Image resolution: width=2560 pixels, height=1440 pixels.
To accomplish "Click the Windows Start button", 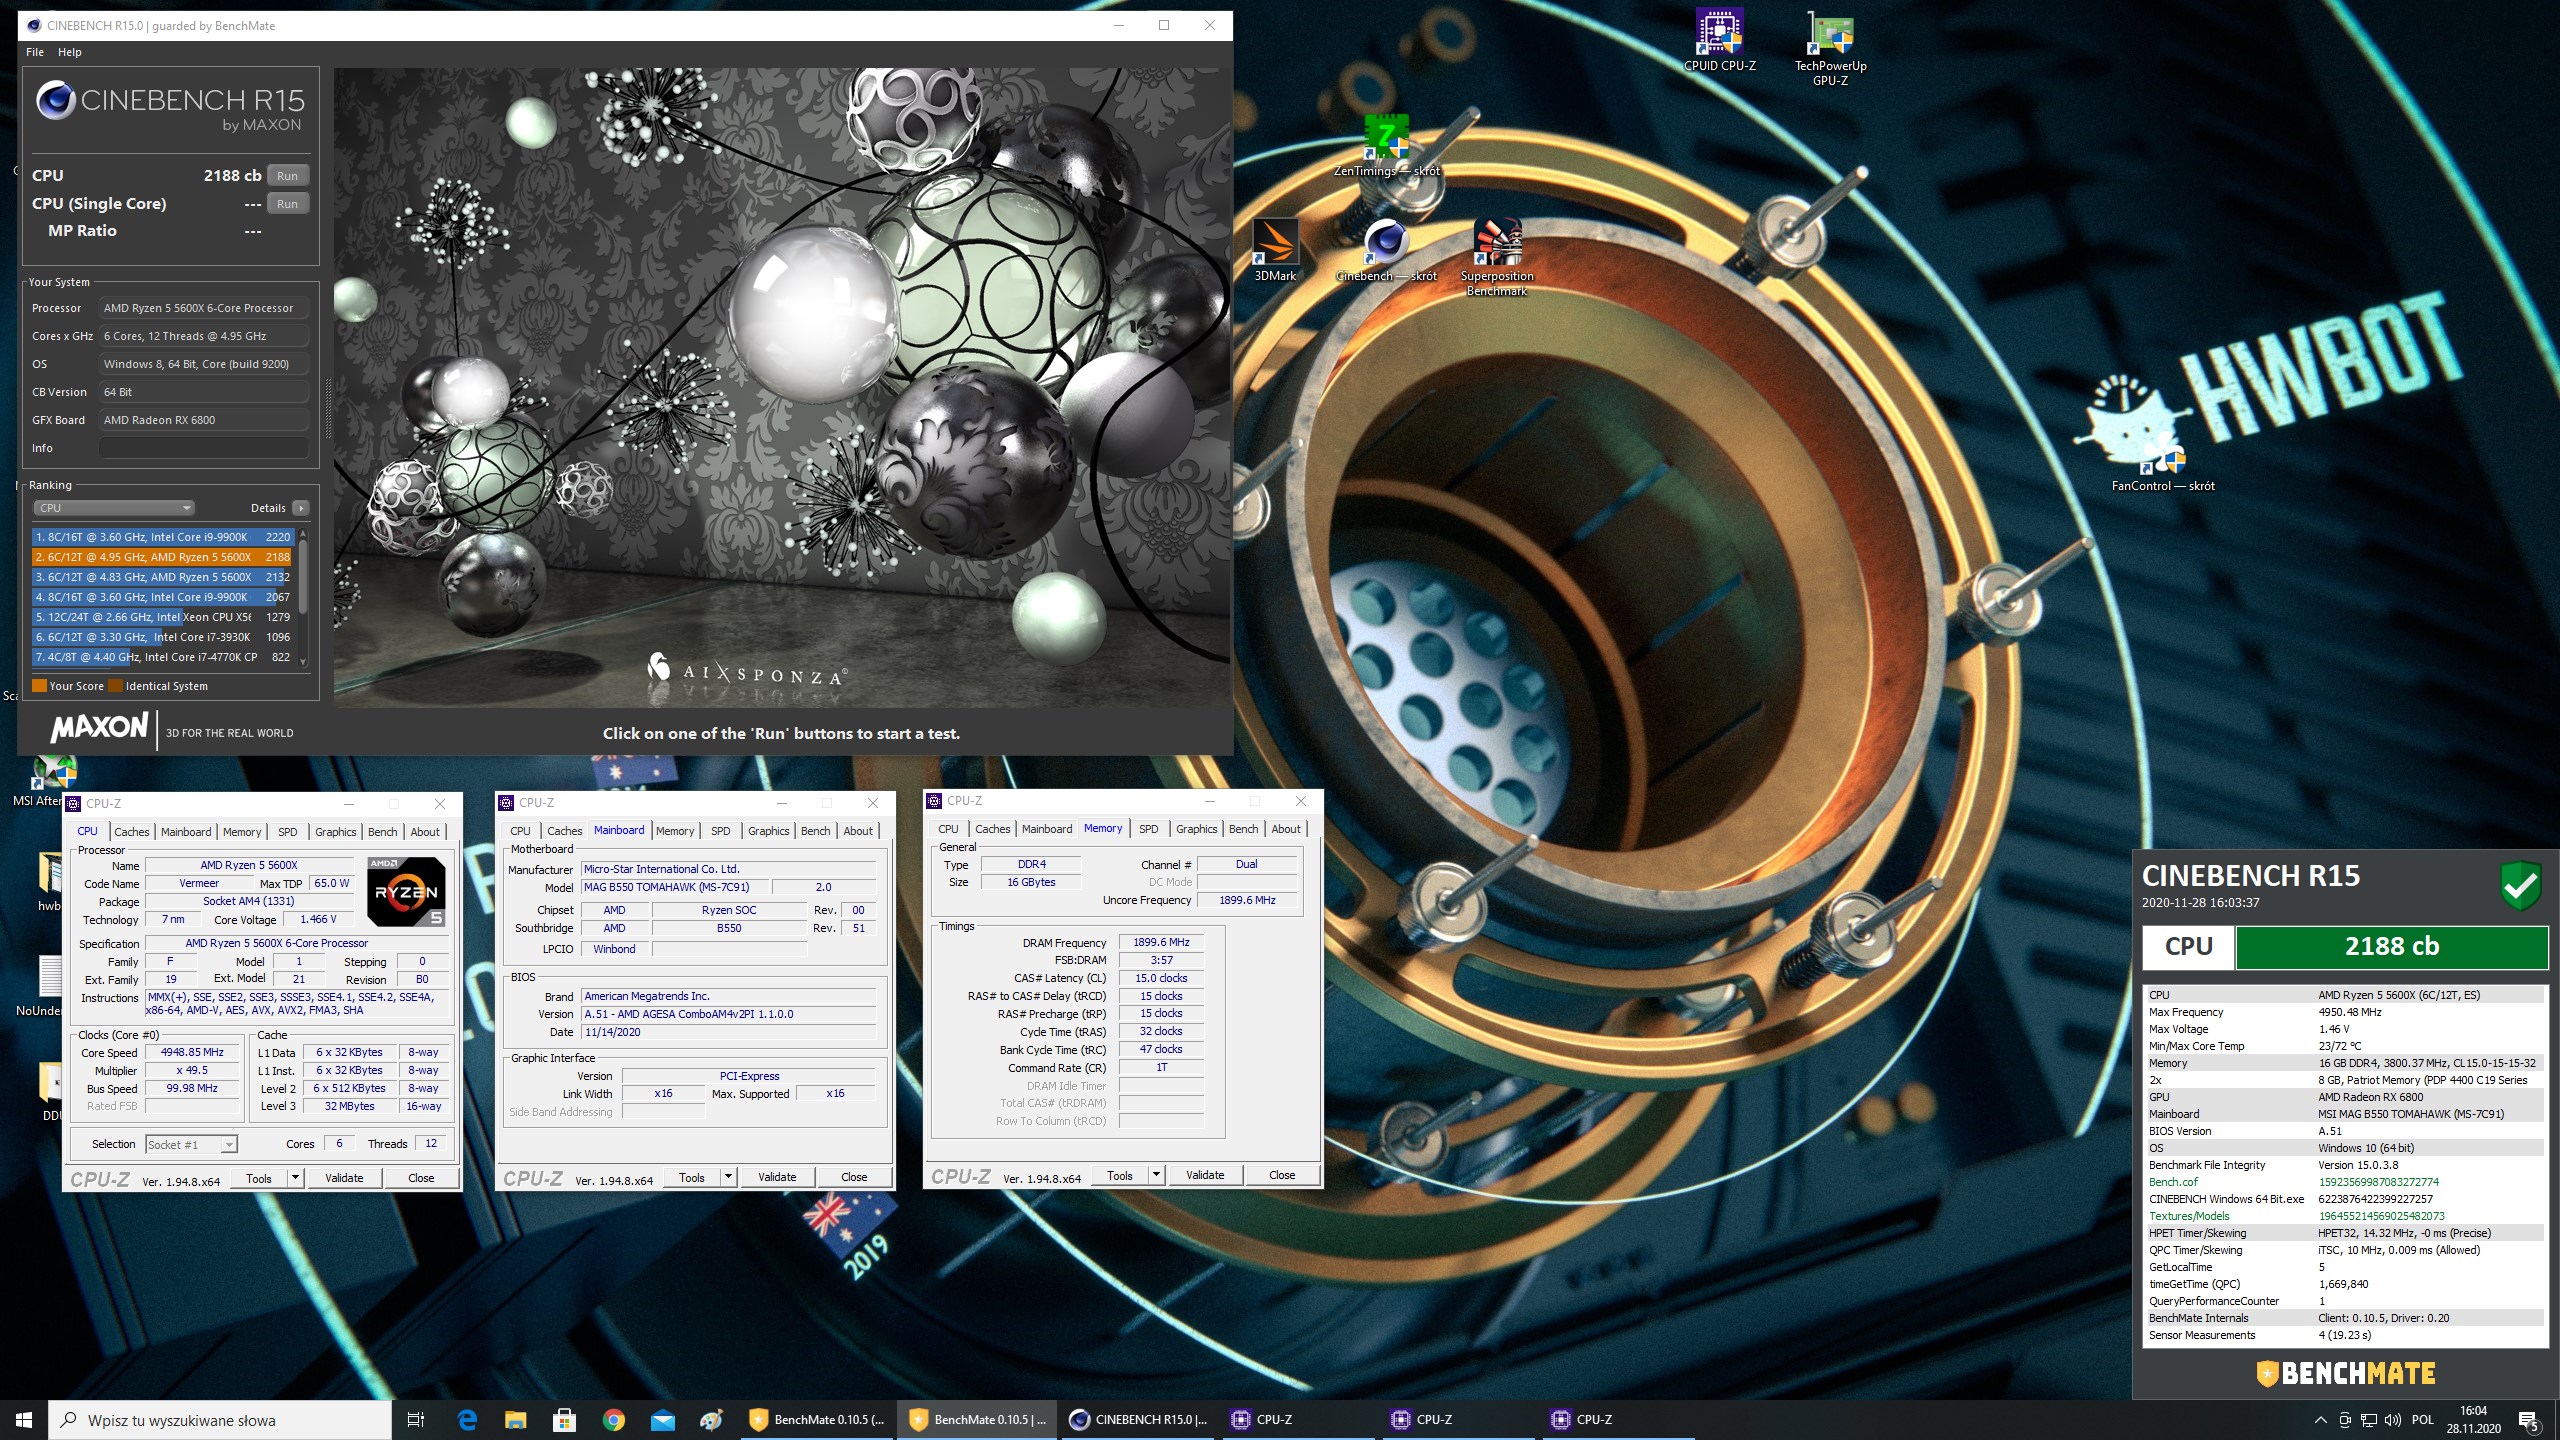I will coord(24,1419).
